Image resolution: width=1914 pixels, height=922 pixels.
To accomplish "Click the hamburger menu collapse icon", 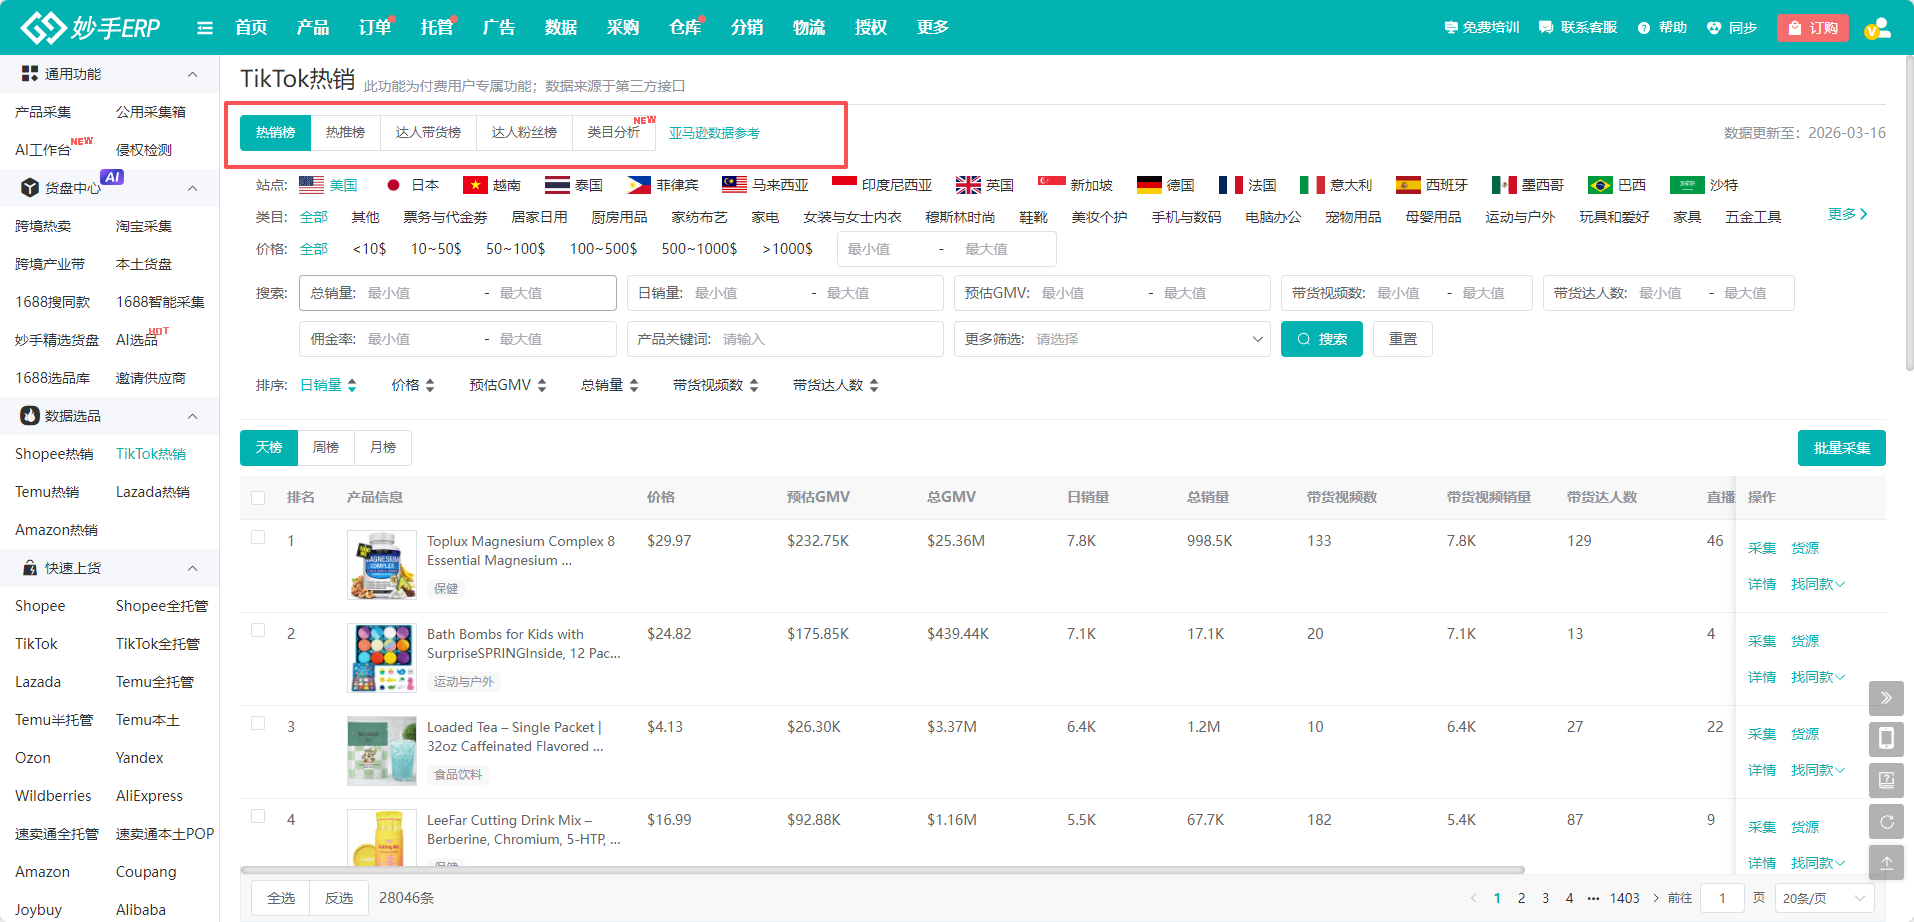I will coord(205,28).
